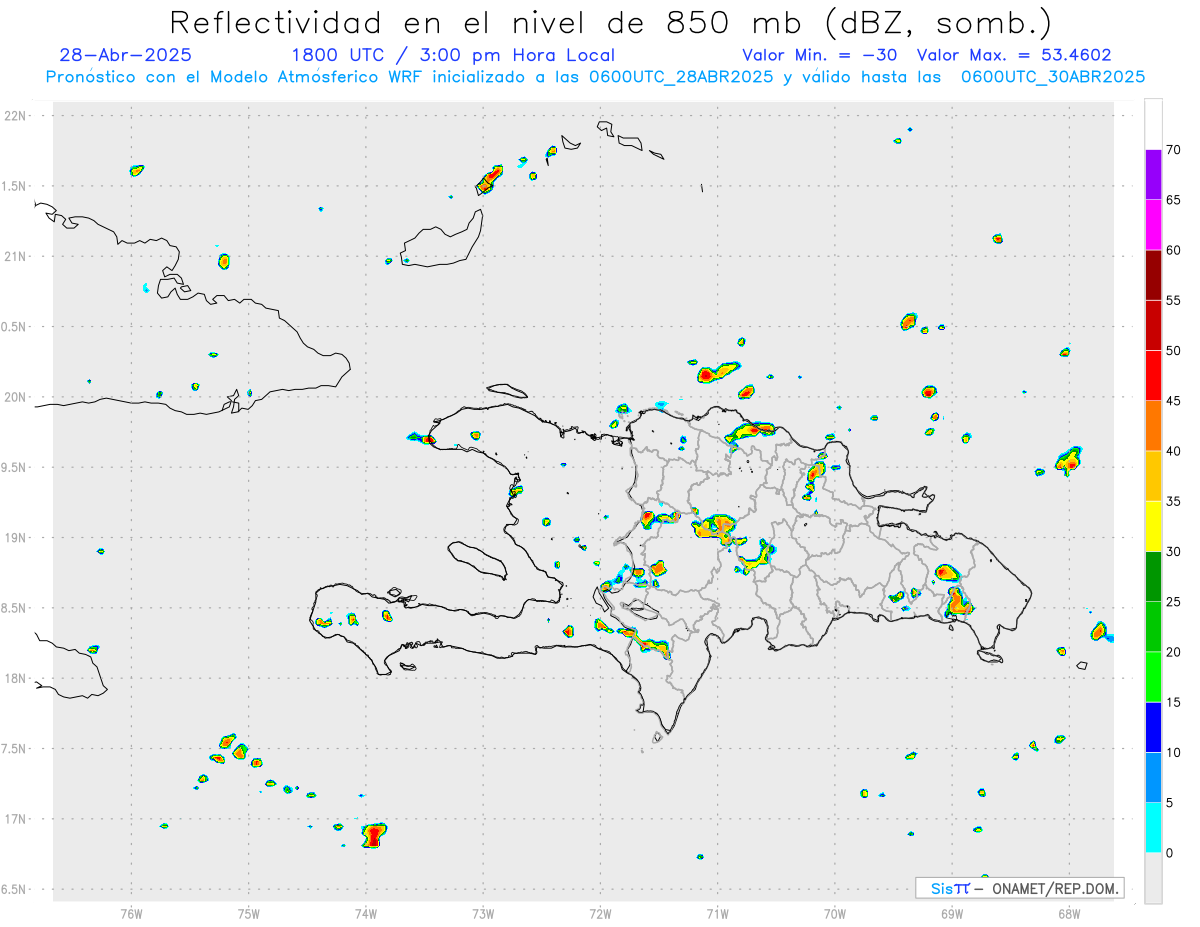Click the latitude label '21N'
Screen dimensions: 1200x927
click(x=17, y=256)
